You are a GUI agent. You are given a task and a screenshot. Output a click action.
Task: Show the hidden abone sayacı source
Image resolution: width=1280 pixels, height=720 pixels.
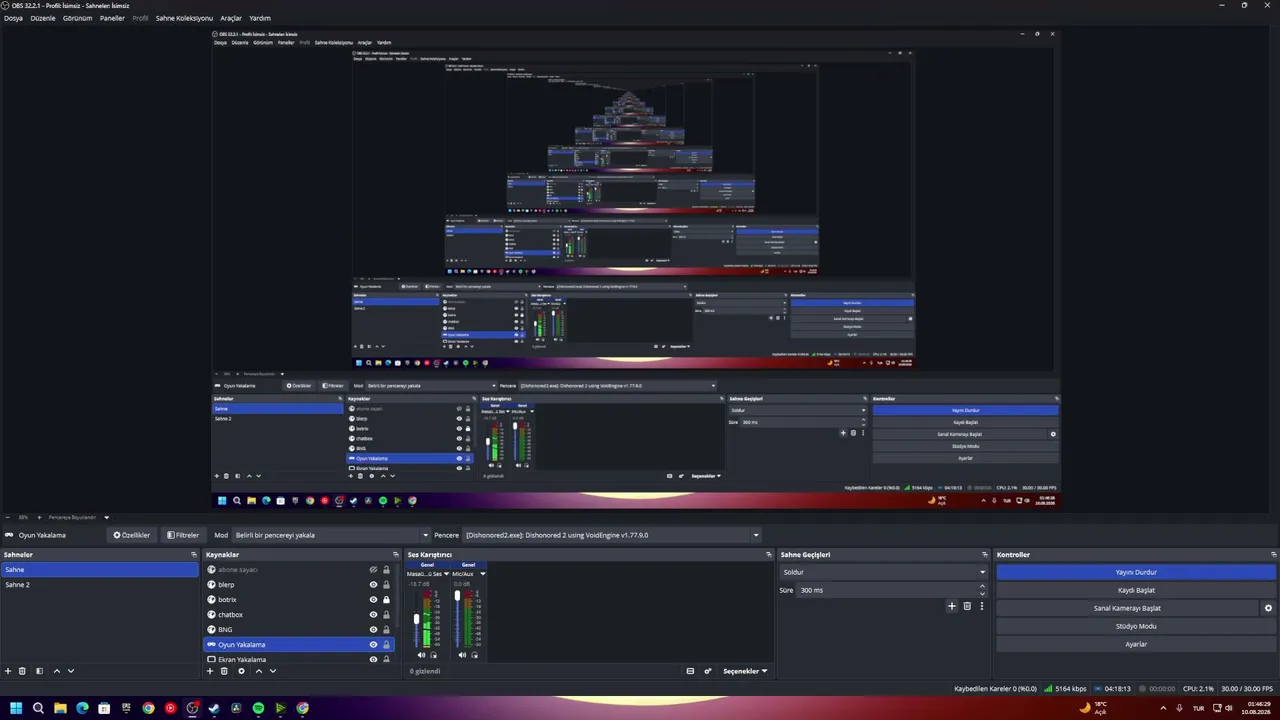[x=373, y=570]
